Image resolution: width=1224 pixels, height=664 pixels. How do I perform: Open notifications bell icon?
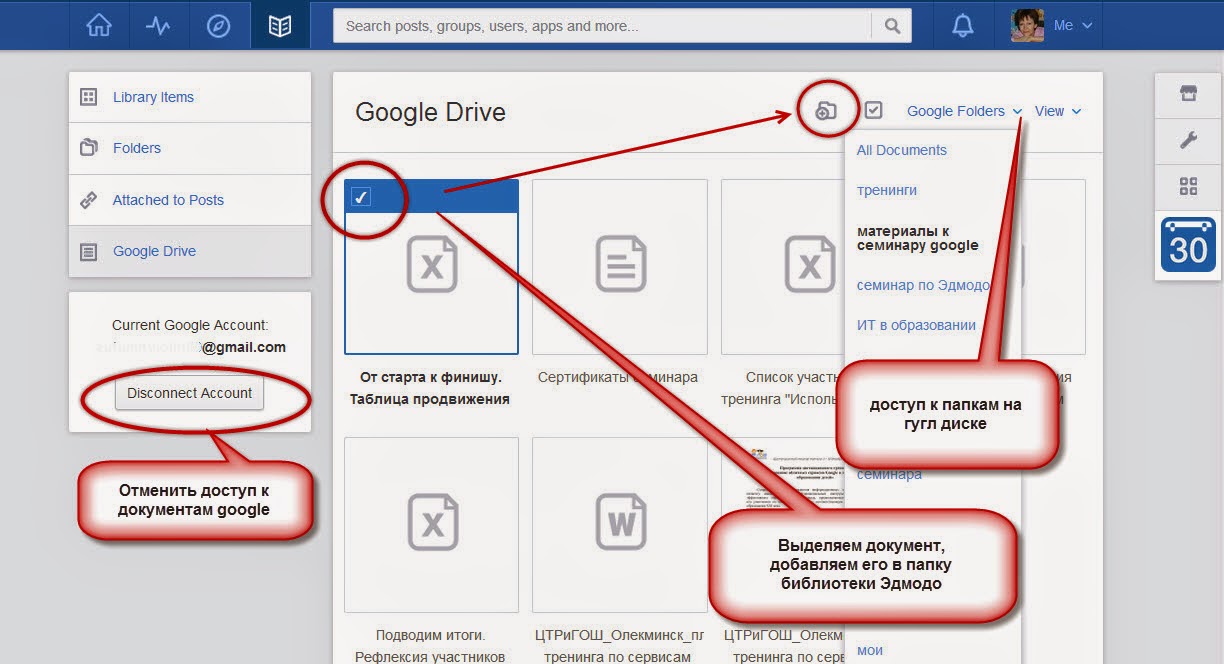tap(963, 26)
